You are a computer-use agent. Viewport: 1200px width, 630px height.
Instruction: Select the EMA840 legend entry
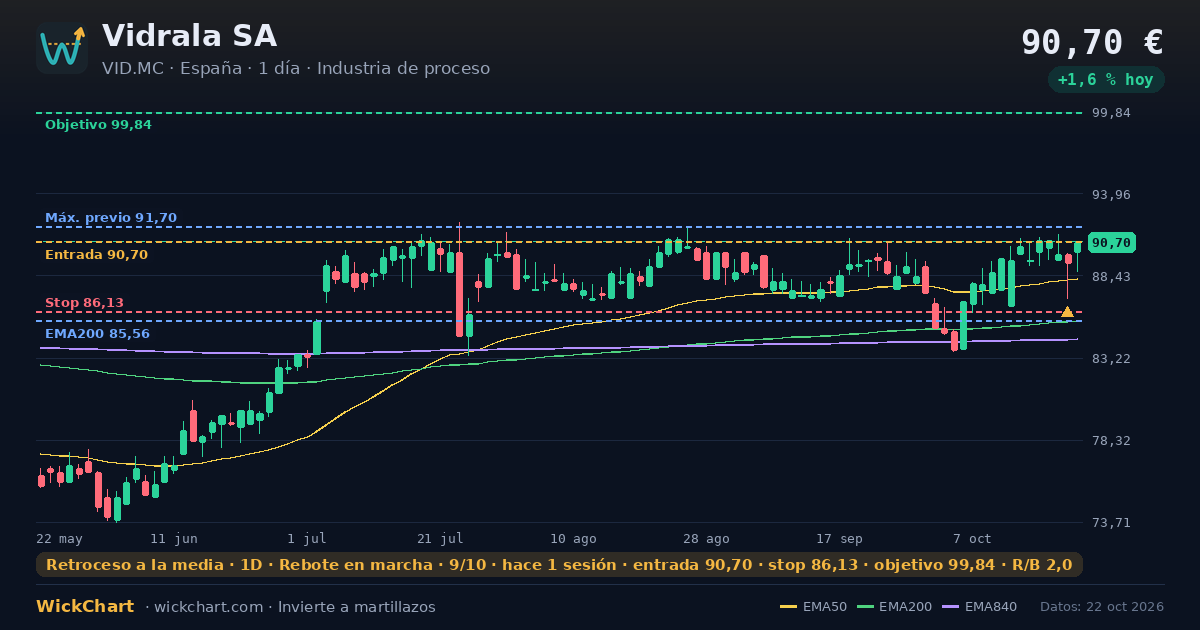pos(979,607)
